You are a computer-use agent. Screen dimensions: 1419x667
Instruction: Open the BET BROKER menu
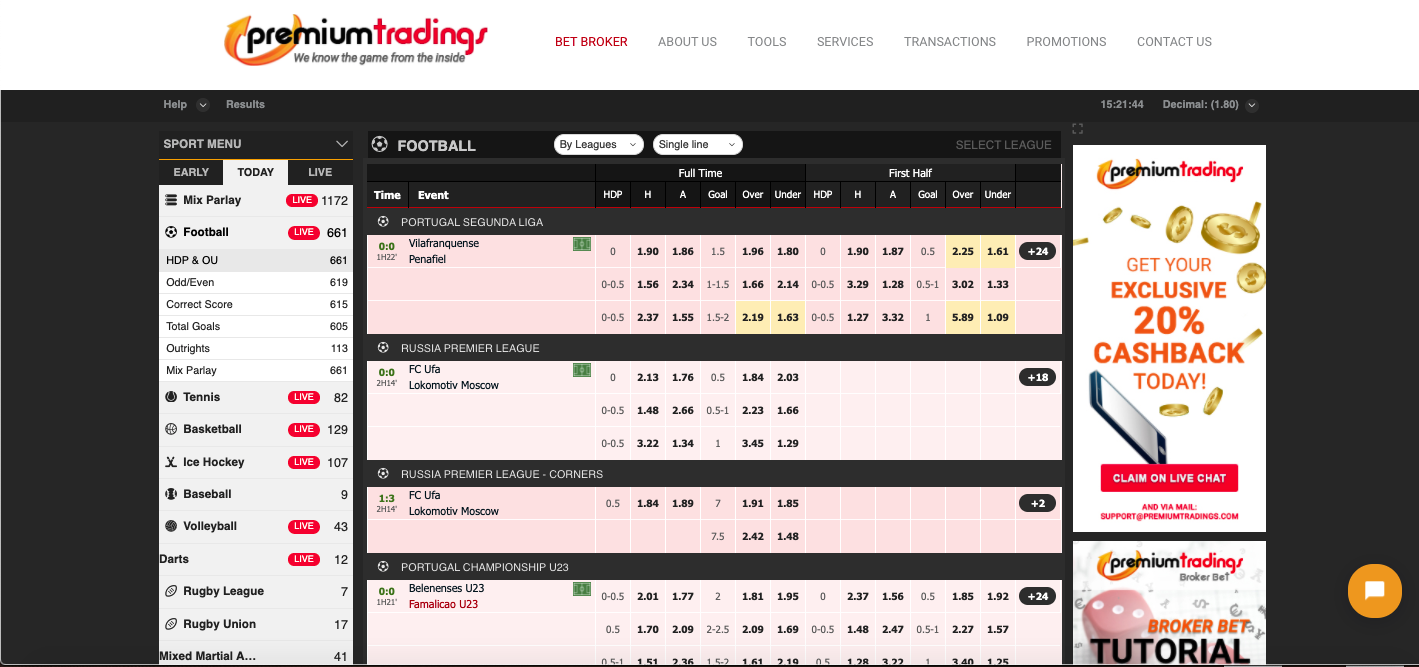(x=592, y=42)
